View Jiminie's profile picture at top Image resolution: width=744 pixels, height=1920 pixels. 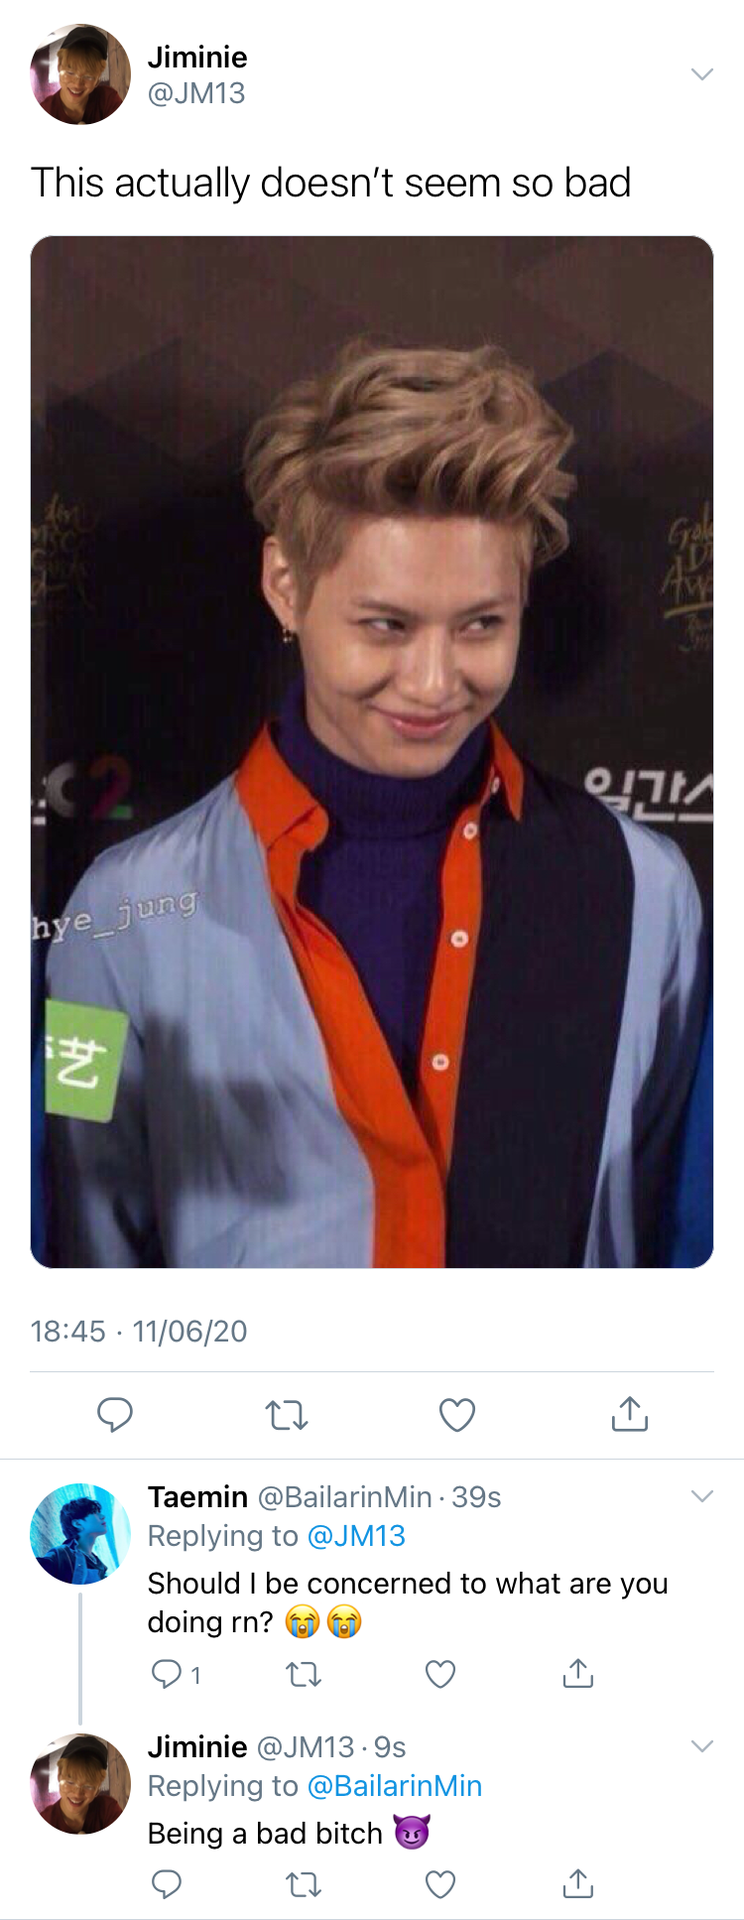pos(80,74)
